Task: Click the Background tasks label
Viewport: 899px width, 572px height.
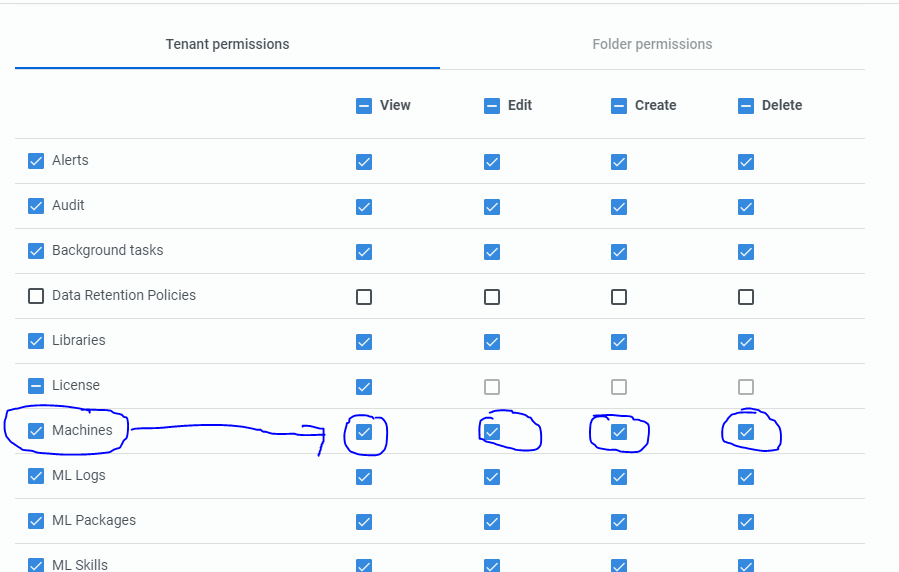Action: (108, 250)
